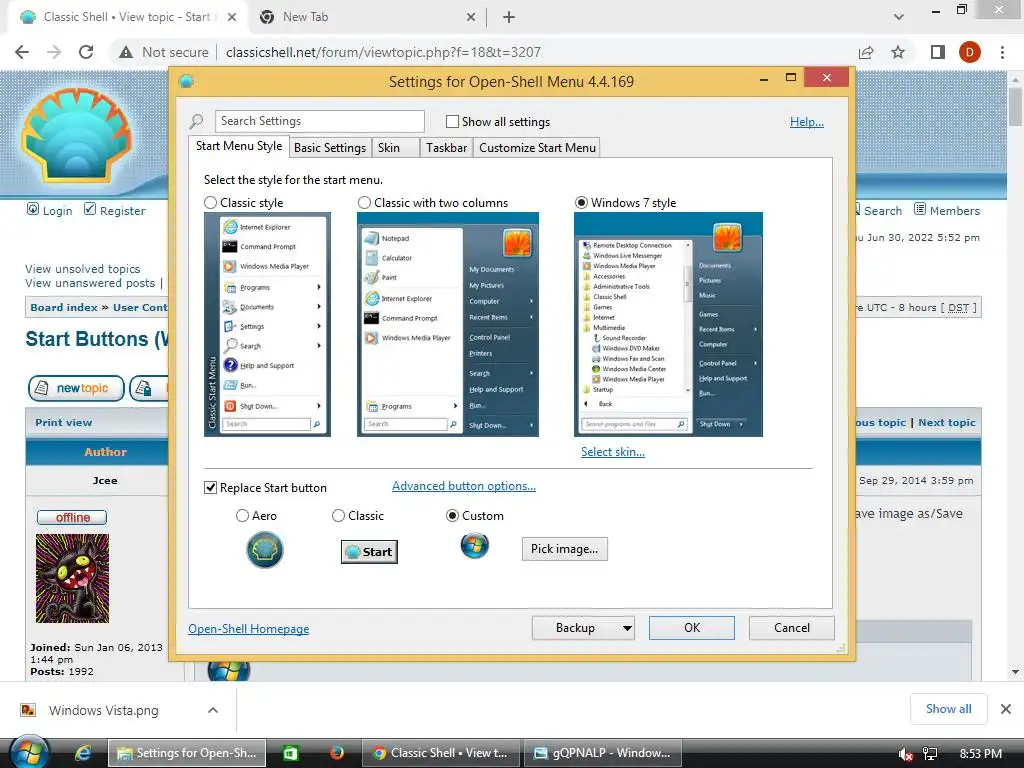Switch to the Classic Shell browser tab
The width and height of the screenshot is (1024, 768).
(127, 17)
